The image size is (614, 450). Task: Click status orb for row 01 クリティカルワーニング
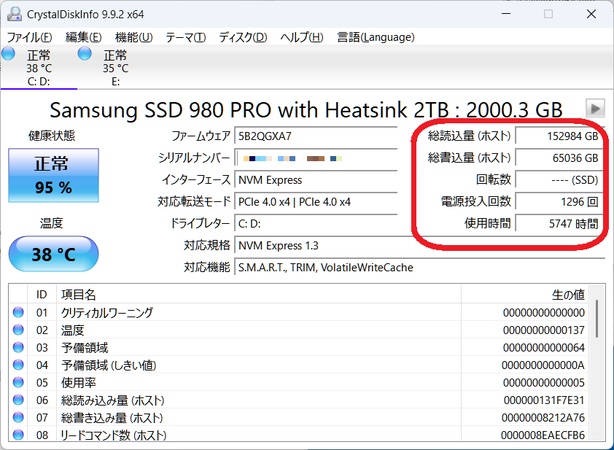[18, 313]
